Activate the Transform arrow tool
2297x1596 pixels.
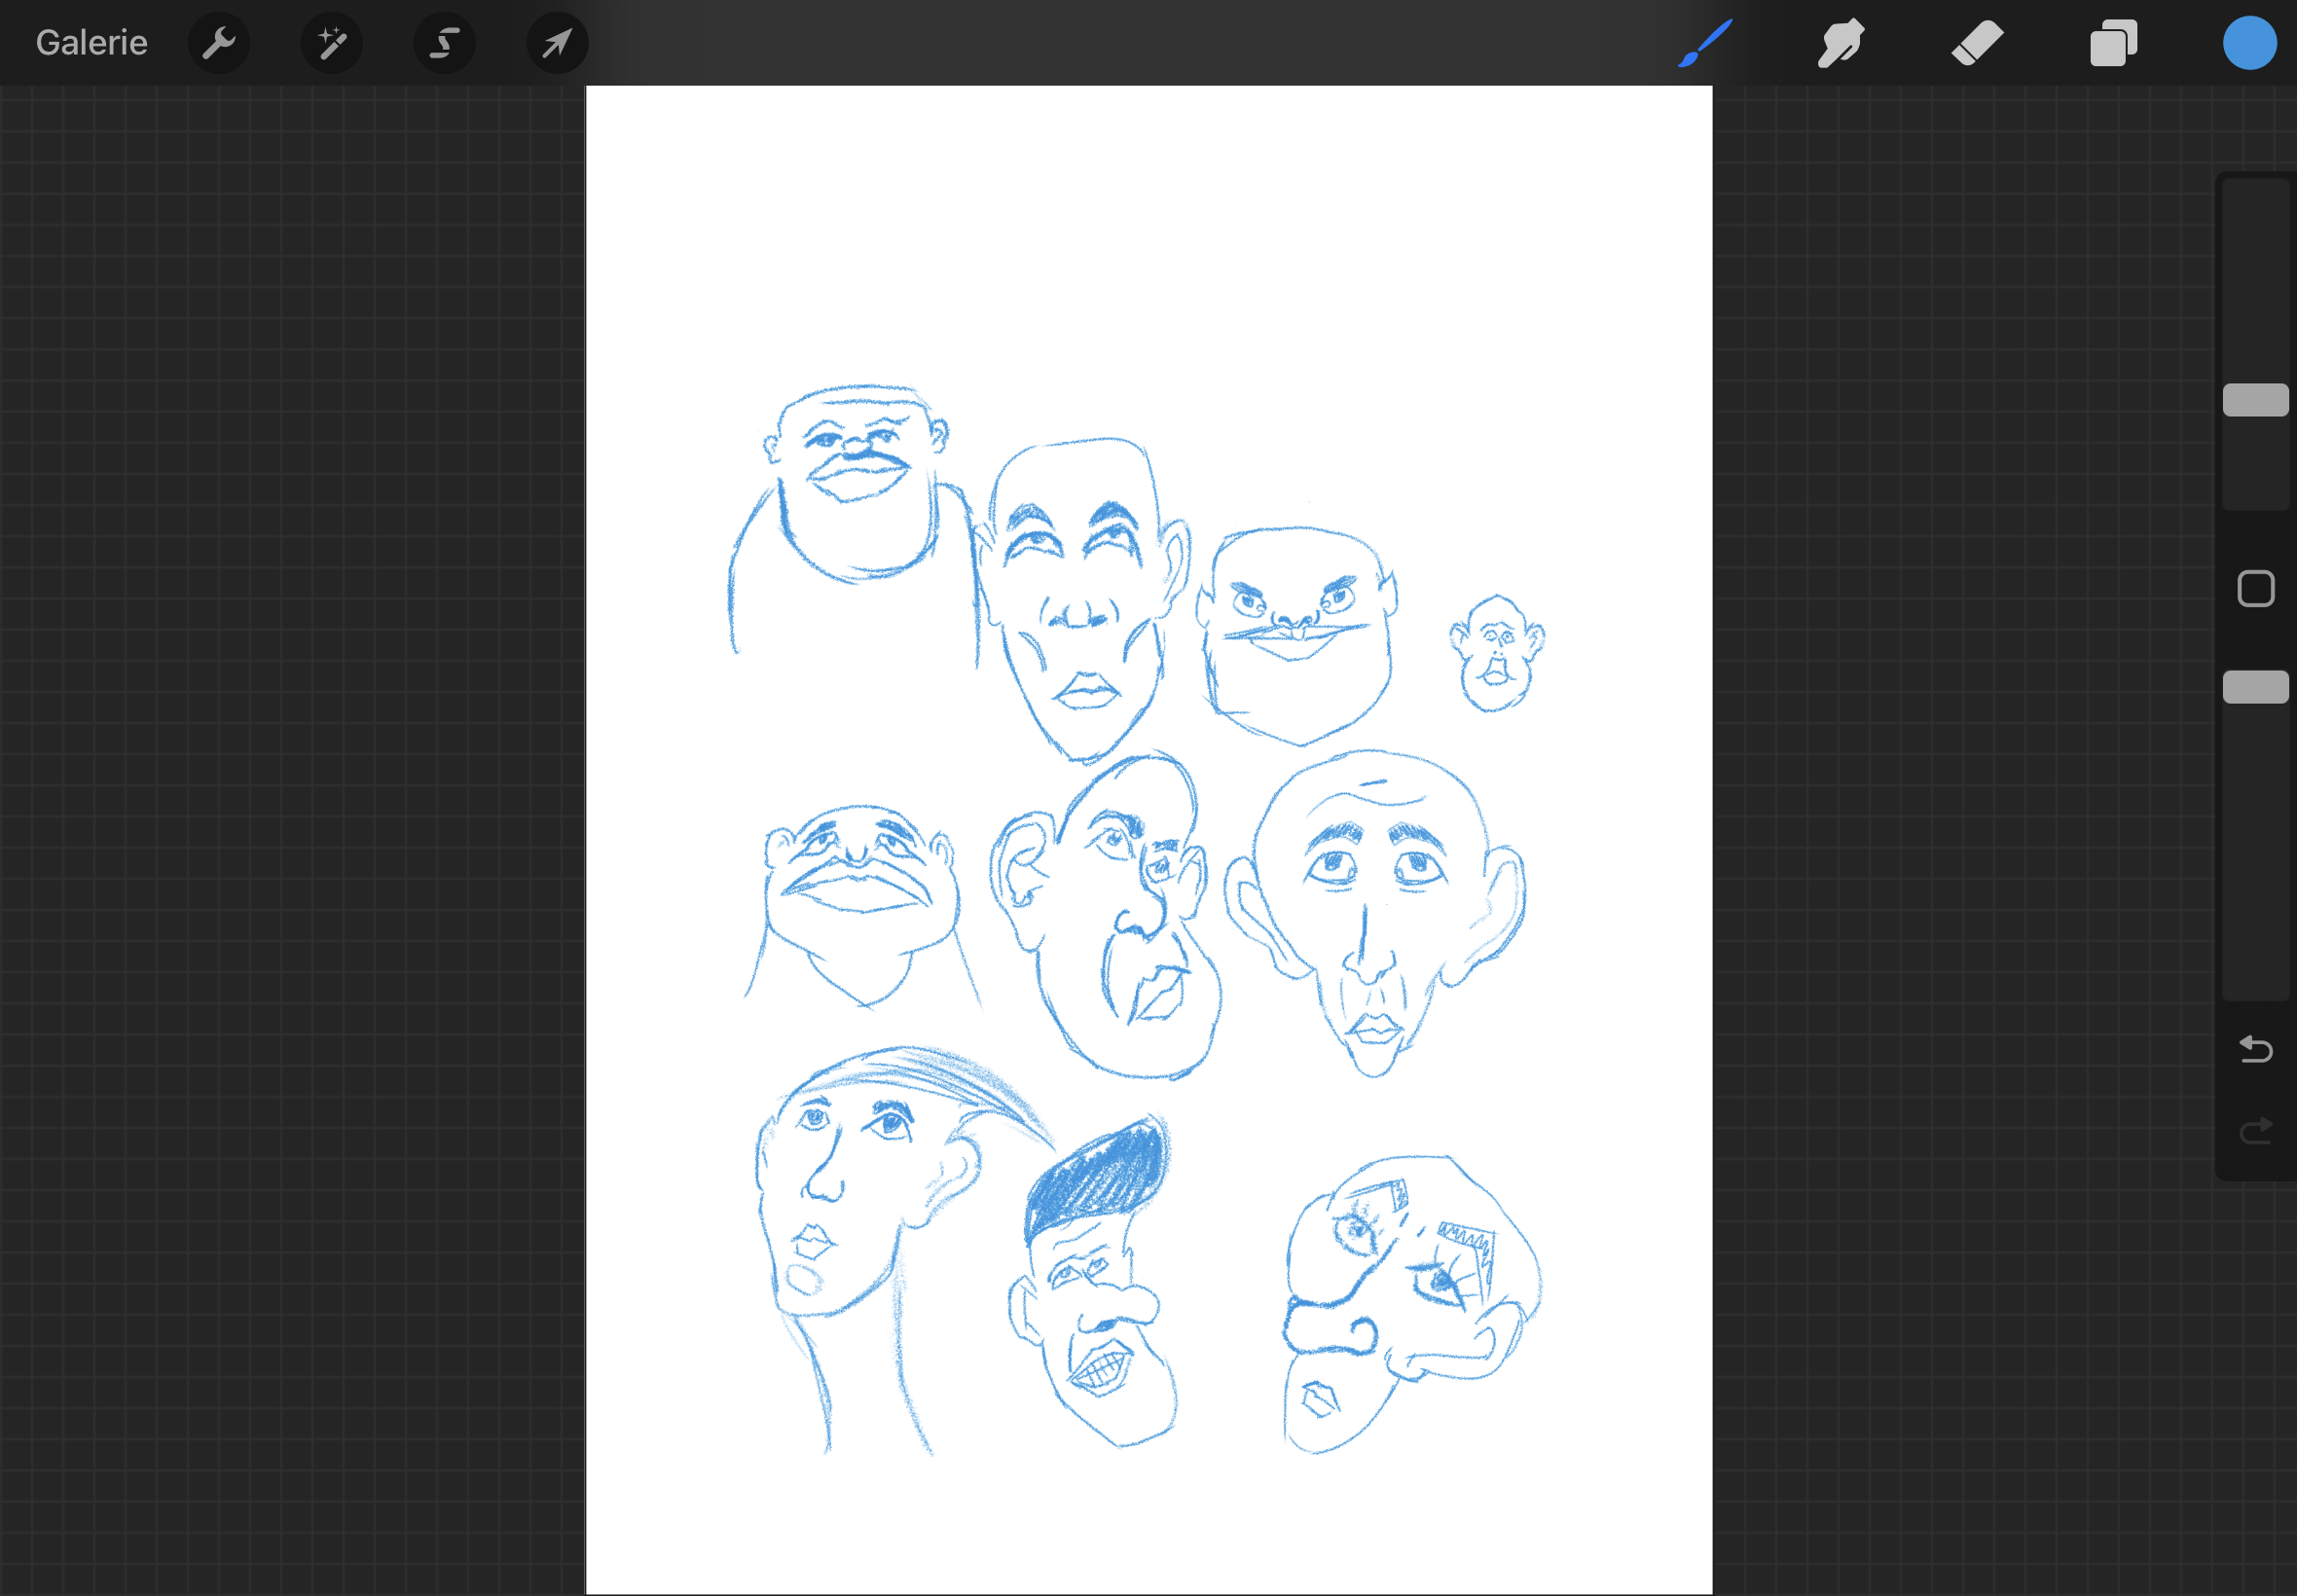coord(557,43)
